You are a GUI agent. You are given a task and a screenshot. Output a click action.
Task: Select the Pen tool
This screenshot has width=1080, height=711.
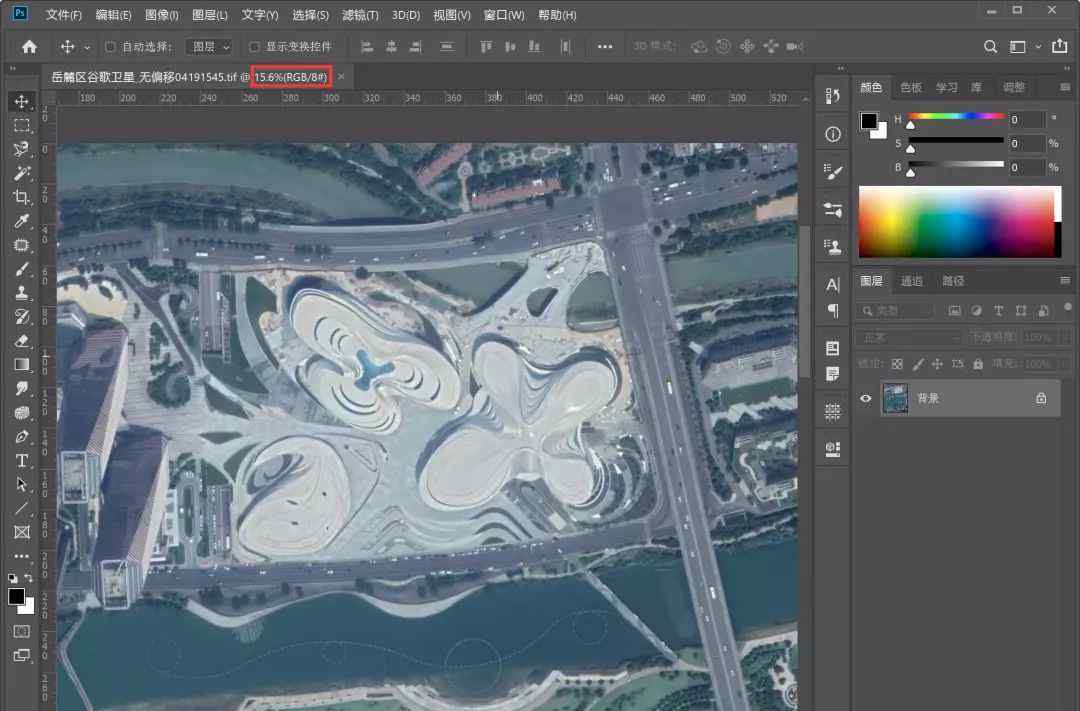click(x=22, y=436)
